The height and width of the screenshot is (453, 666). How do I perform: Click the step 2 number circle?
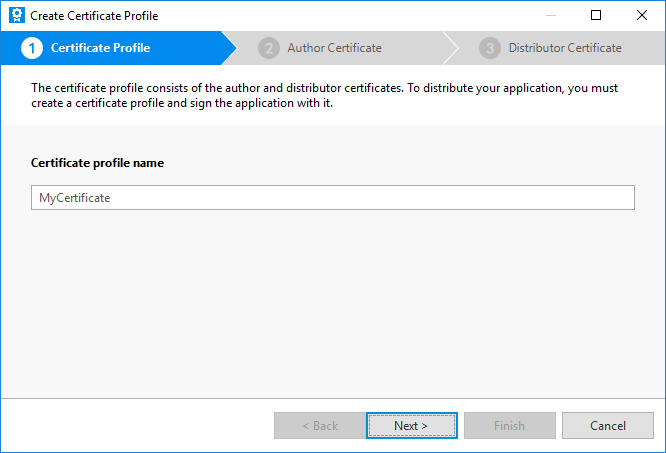click(268, 48)
